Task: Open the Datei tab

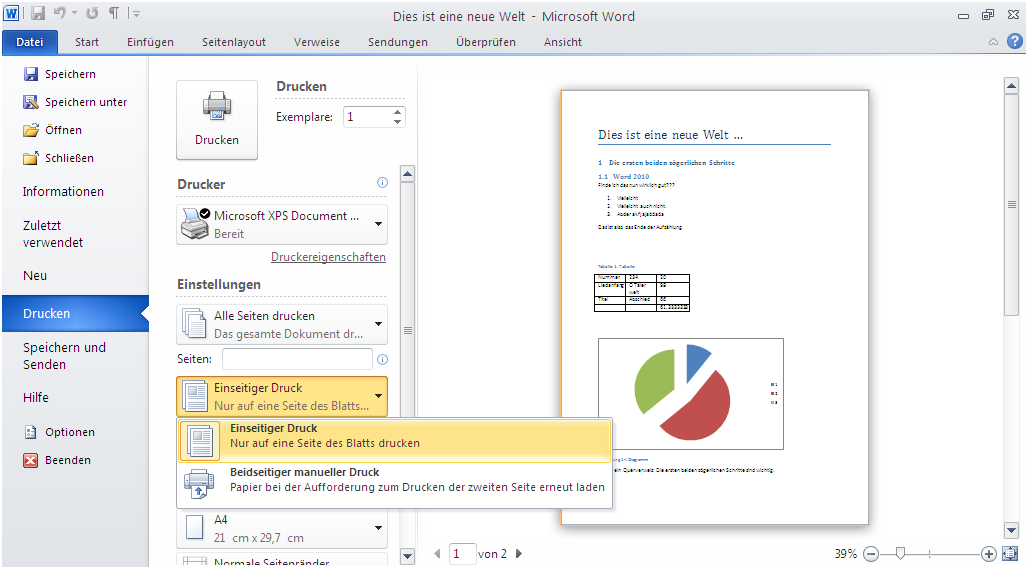Action: click(x=30, y=42)
